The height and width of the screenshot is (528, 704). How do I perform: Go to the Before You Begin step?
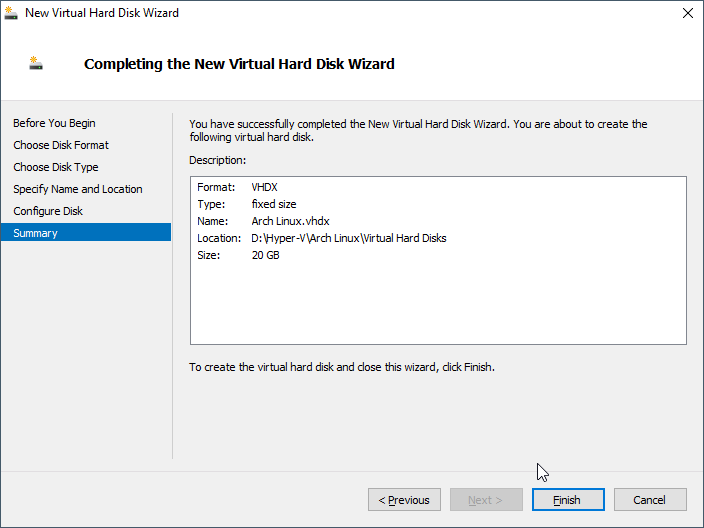pos(54,123)
